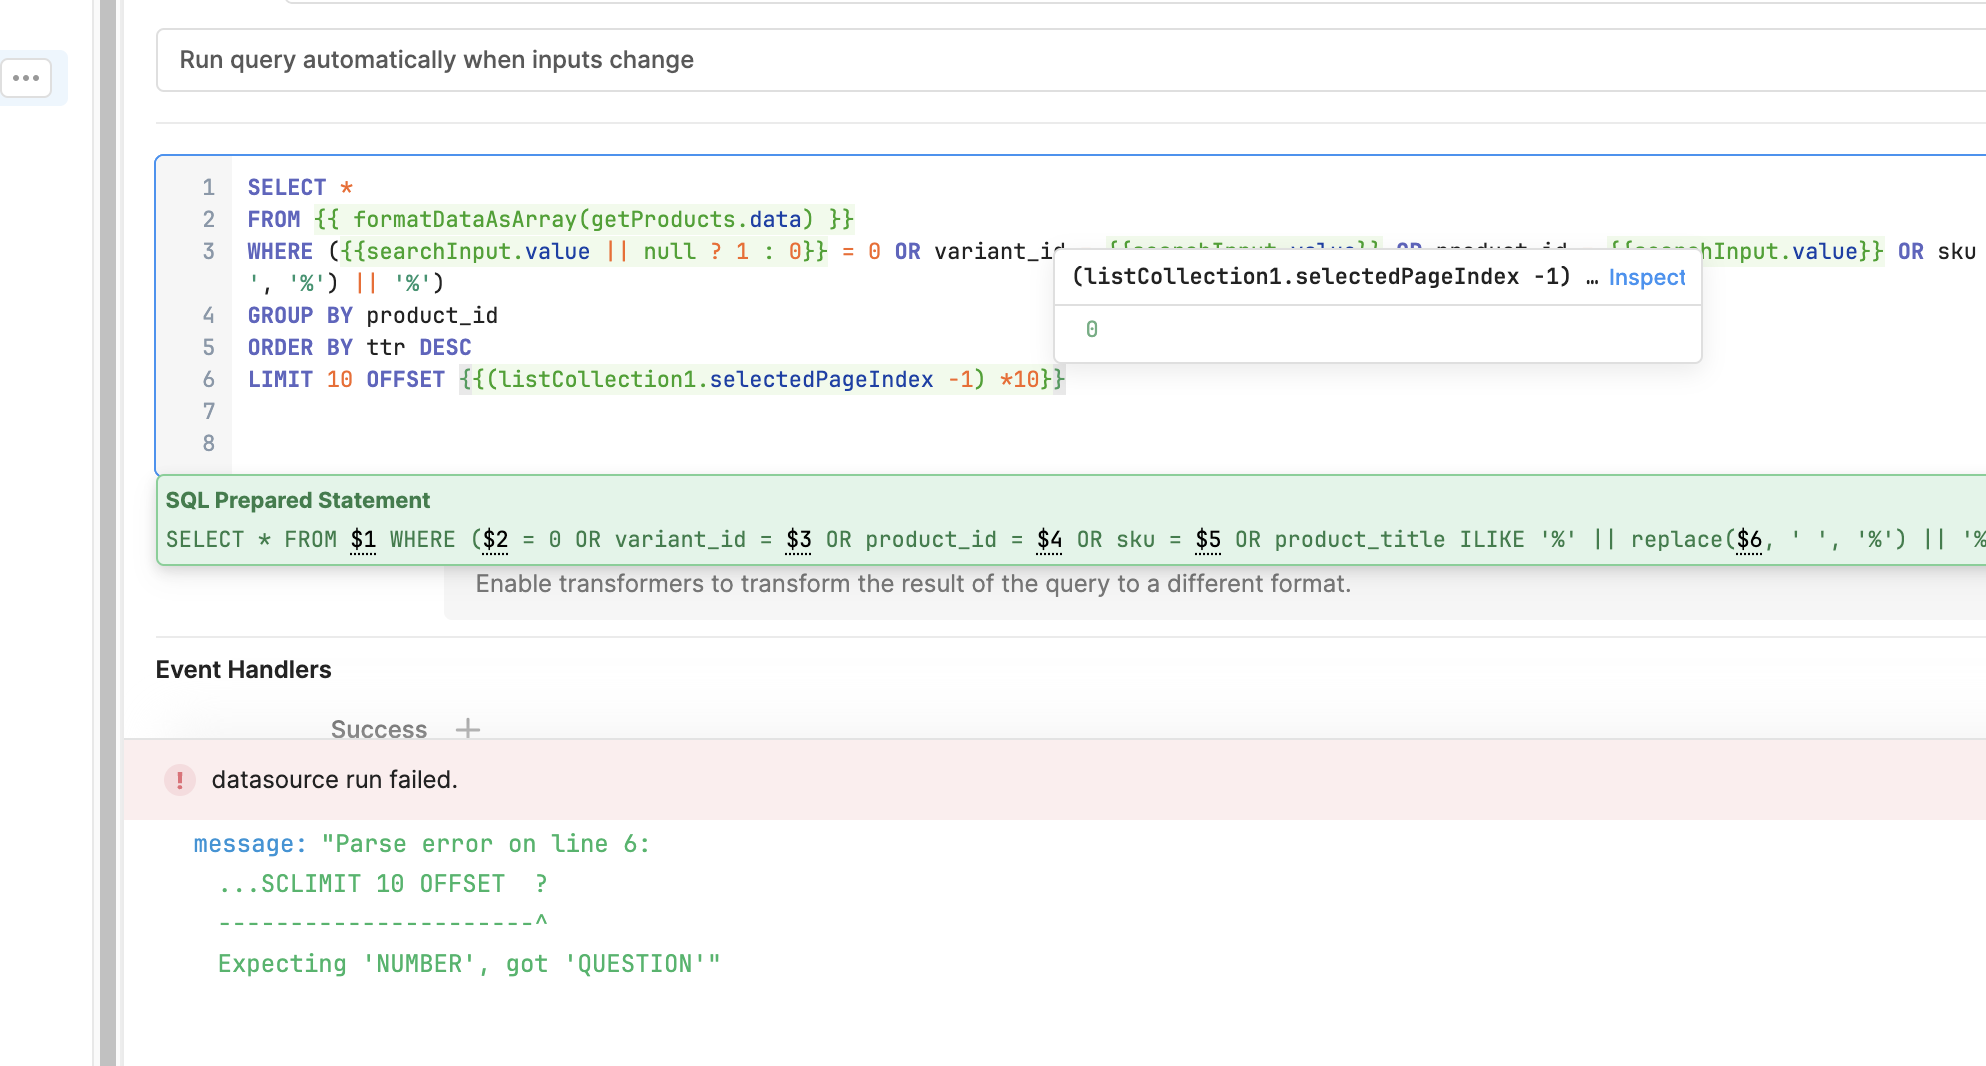Viewport: 1986px width, 1066px height.
Task: Click the Inspect link in the tooltip
Action: click(1646, 278)
